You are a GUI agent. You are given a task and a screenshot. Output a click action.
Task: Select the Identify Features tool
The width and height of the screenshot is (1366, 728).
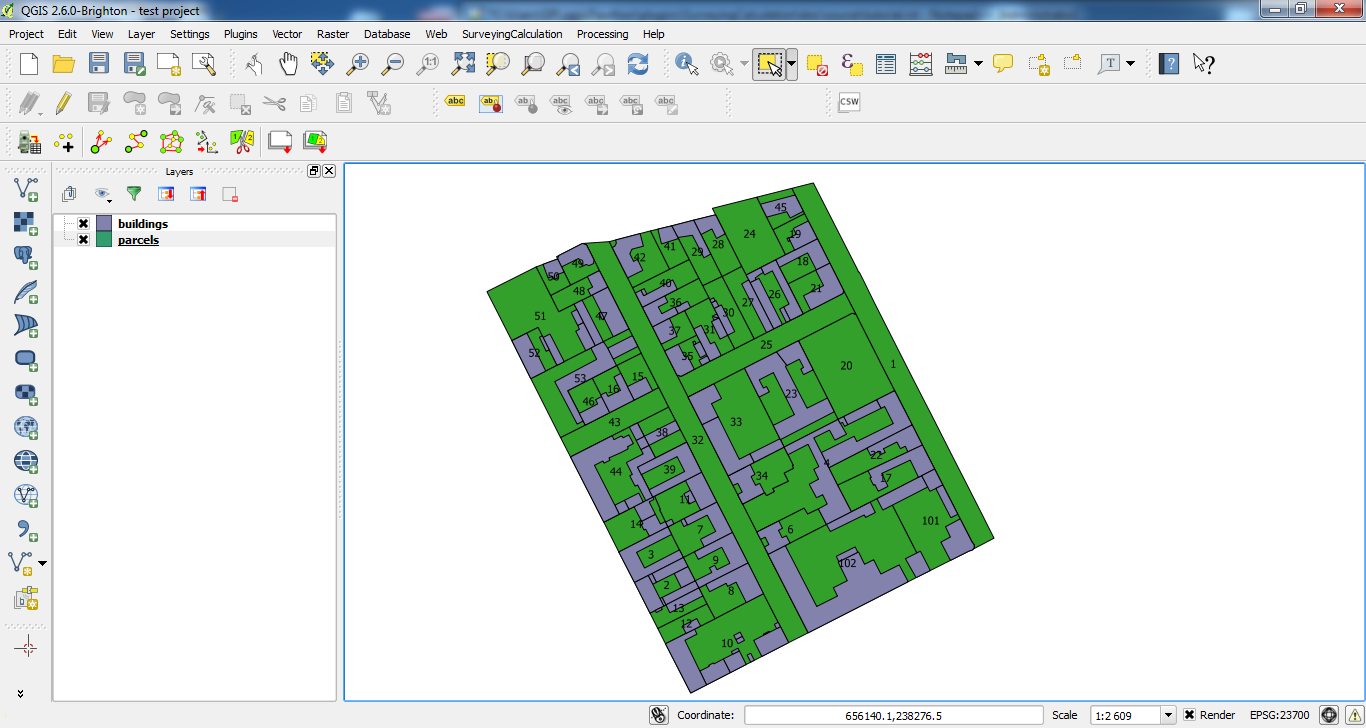(687, 64)
